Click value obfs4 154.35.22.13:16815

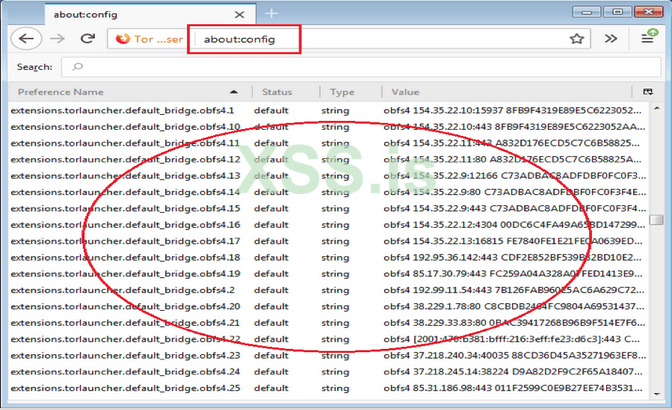click(x=513, y=241)
